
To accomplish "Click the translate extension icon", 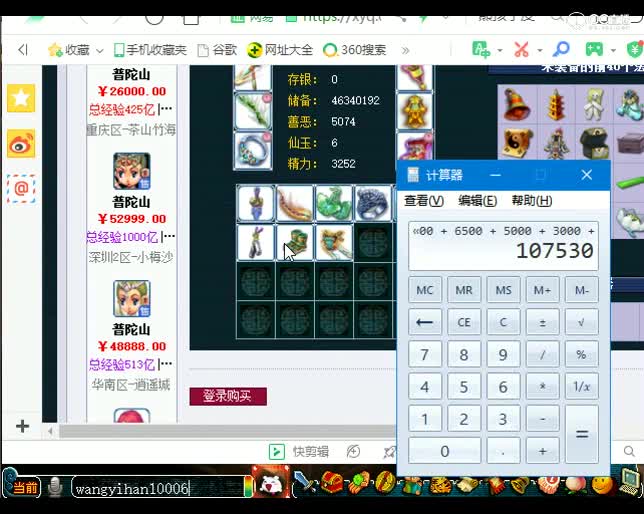I will [481, 50].
